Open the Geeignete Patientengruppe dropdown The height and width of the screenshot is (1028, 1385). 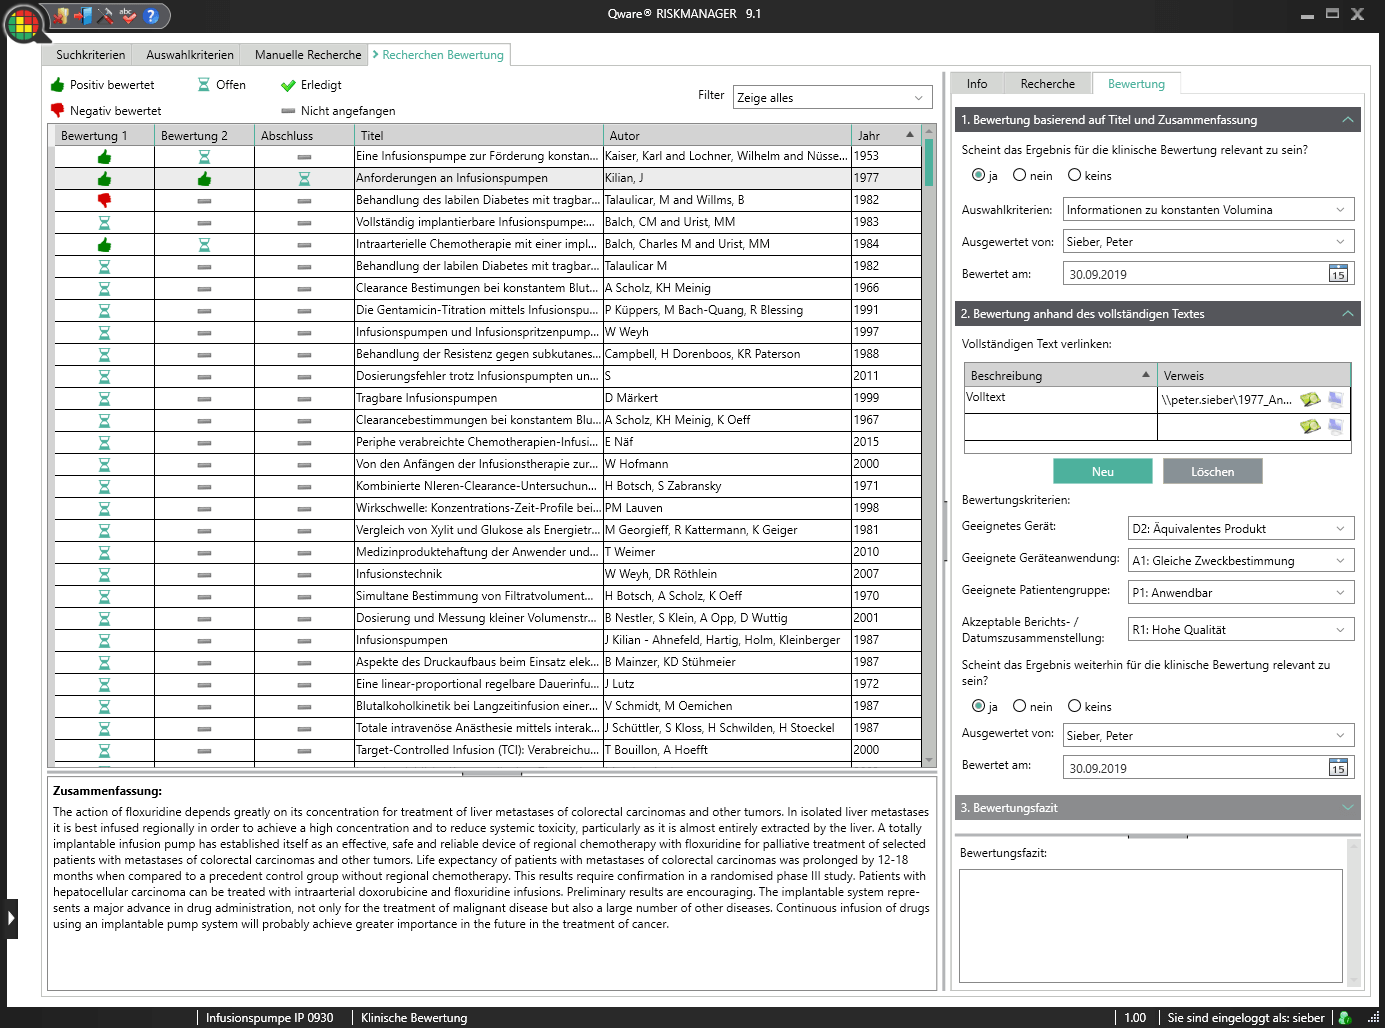(1241, 593)
